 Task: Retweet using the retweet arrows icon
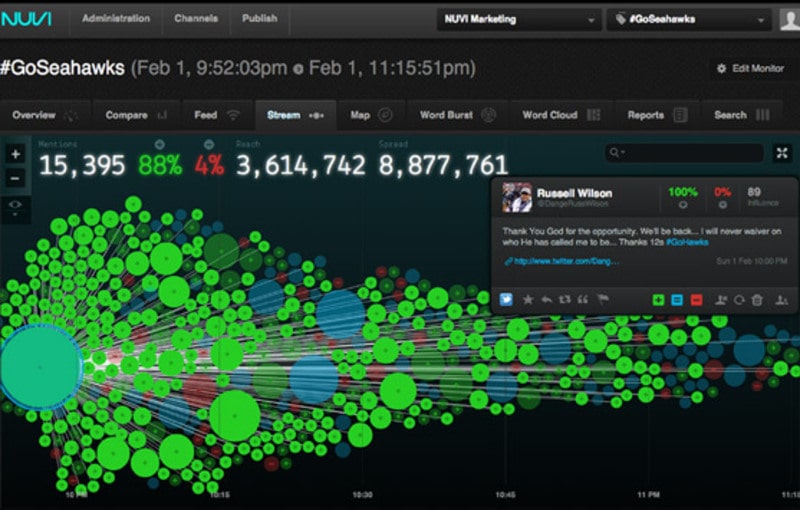(x=564, y=299)
